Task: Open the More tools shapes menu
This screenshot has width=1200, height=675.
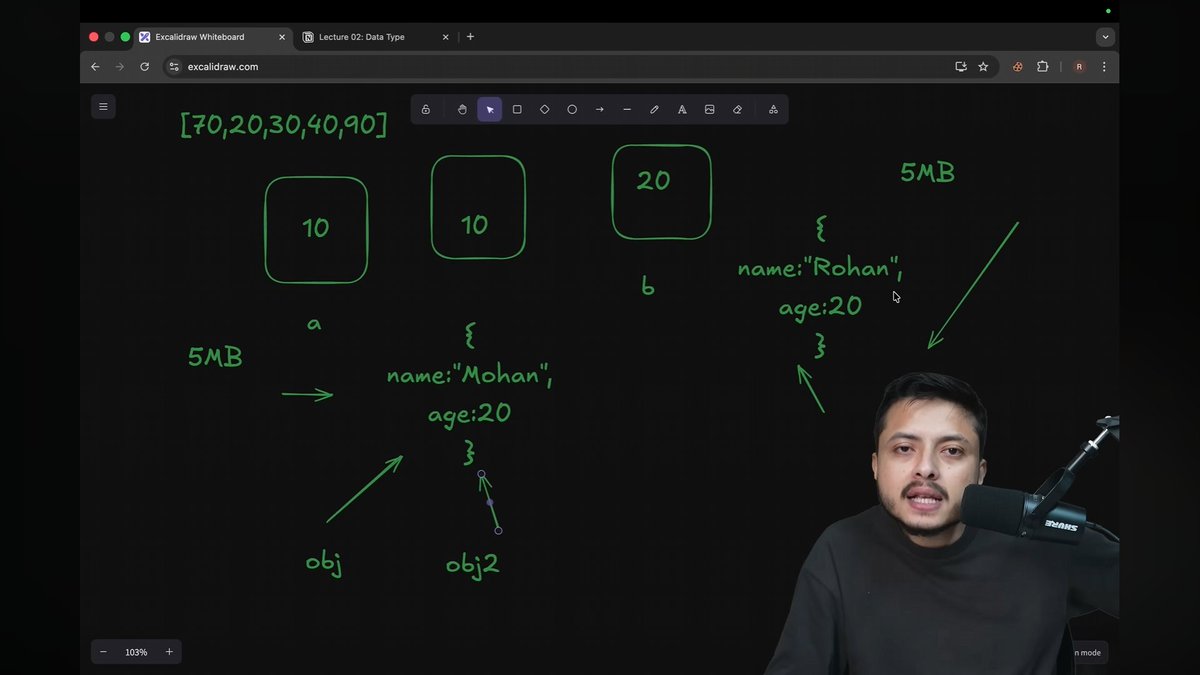Action: coord(773,109)
